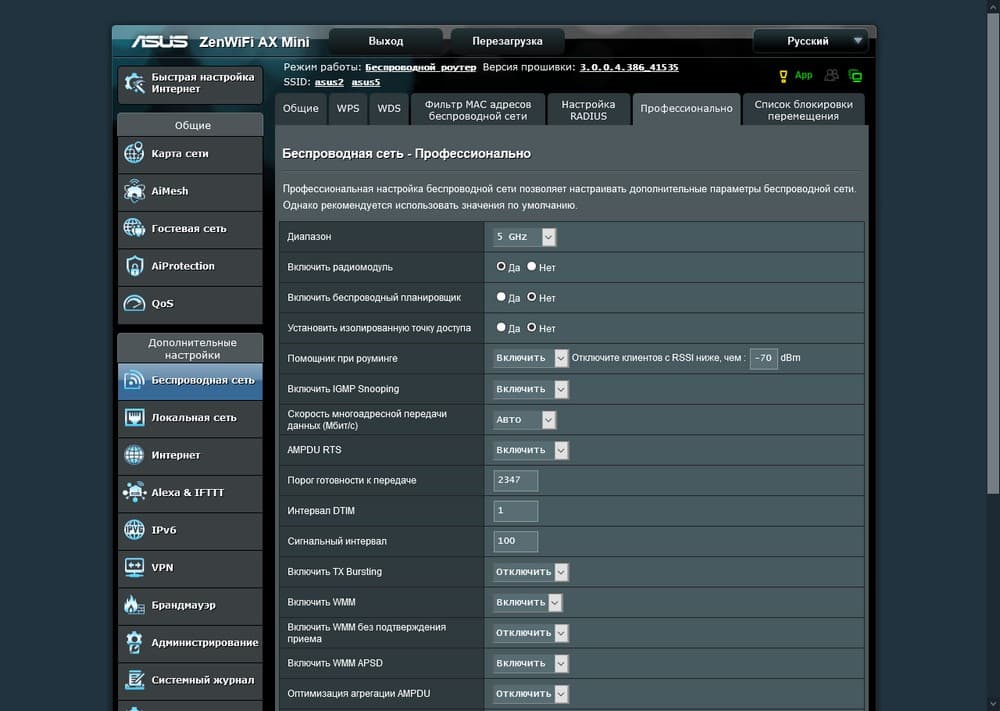The image size is (1000, 711).
Task: Click the page vertical scrollbar
Action: 993,255
